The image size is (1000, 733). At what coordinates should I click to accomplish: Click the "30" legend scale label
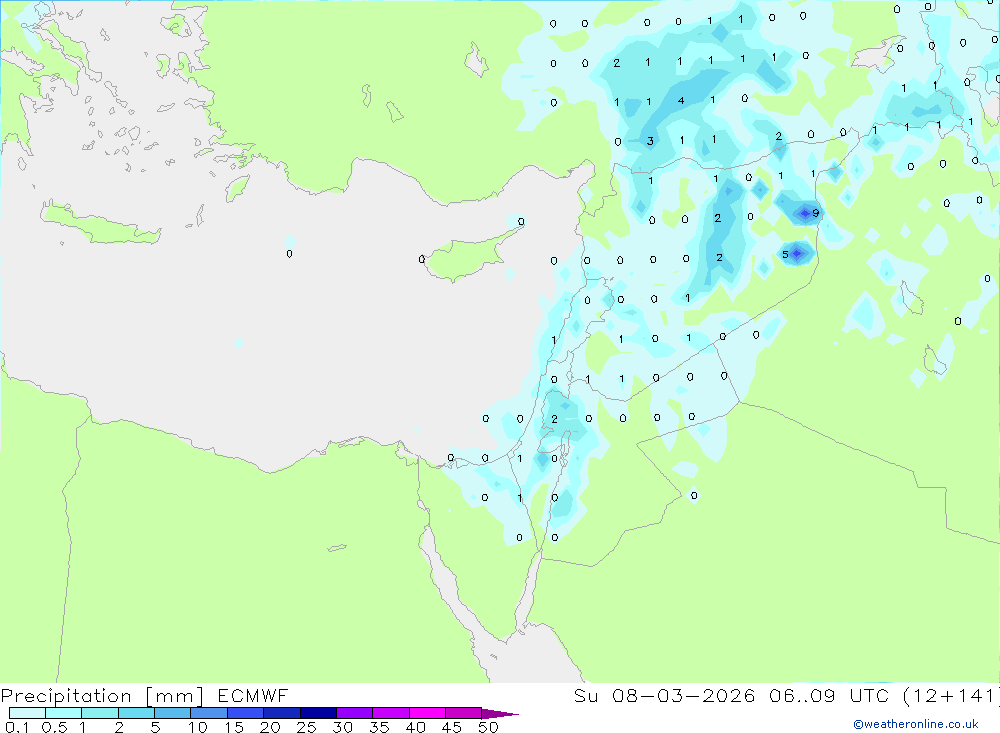point(342,727)
